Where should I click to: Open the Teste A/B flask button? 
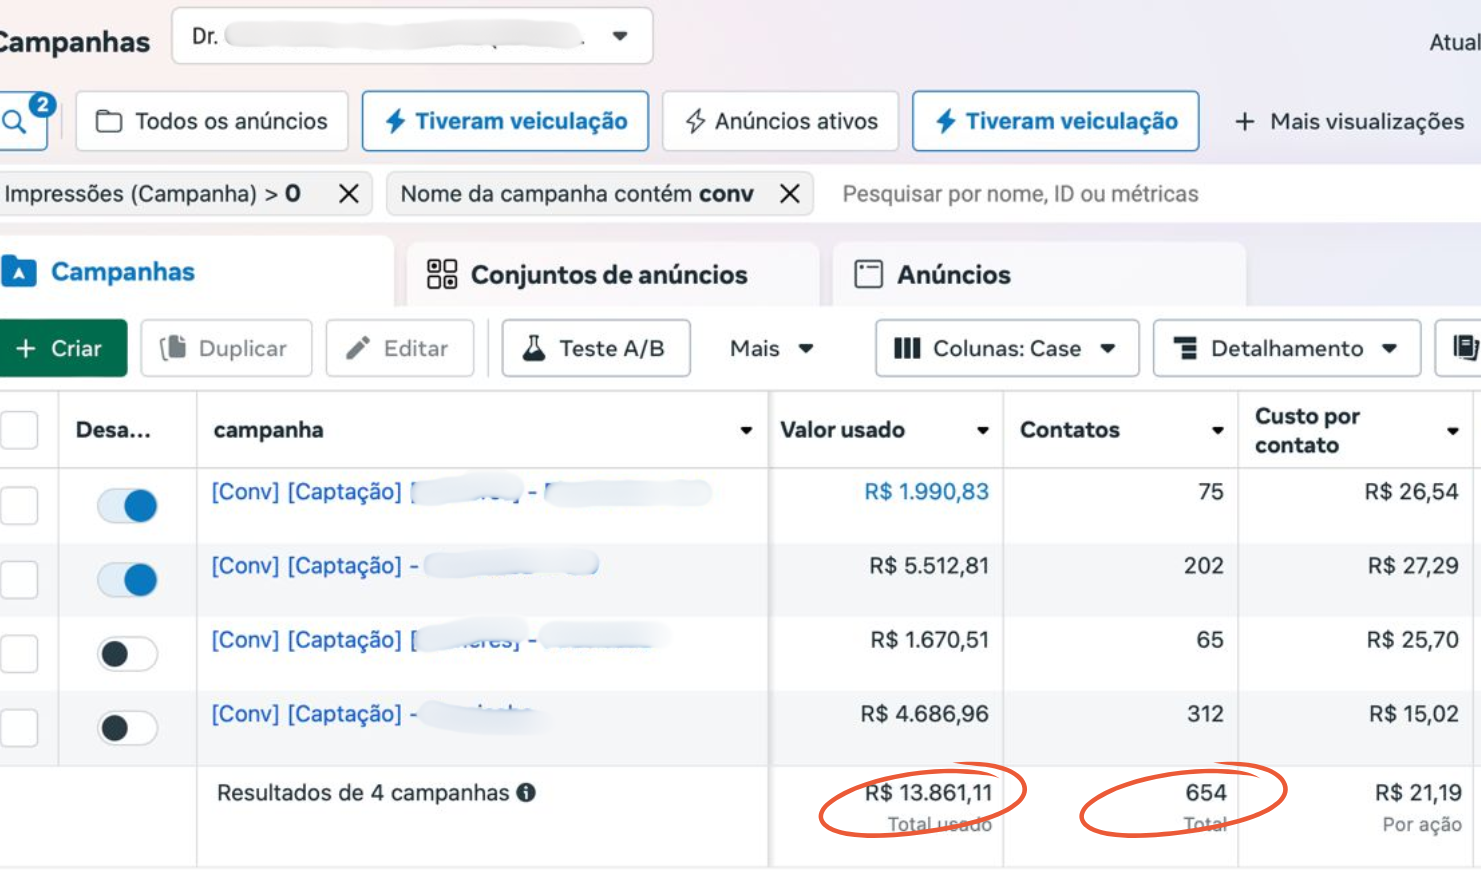[x=595, y=348]
